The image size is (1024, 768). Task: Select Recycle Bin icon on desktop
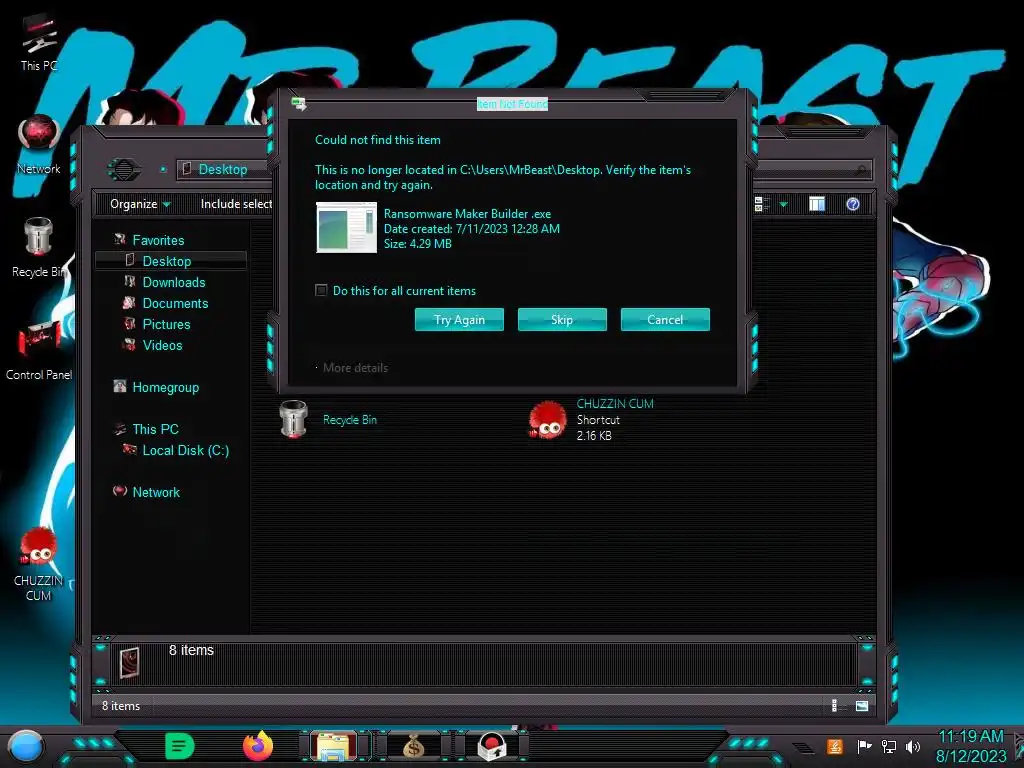[x=39, y=247]
